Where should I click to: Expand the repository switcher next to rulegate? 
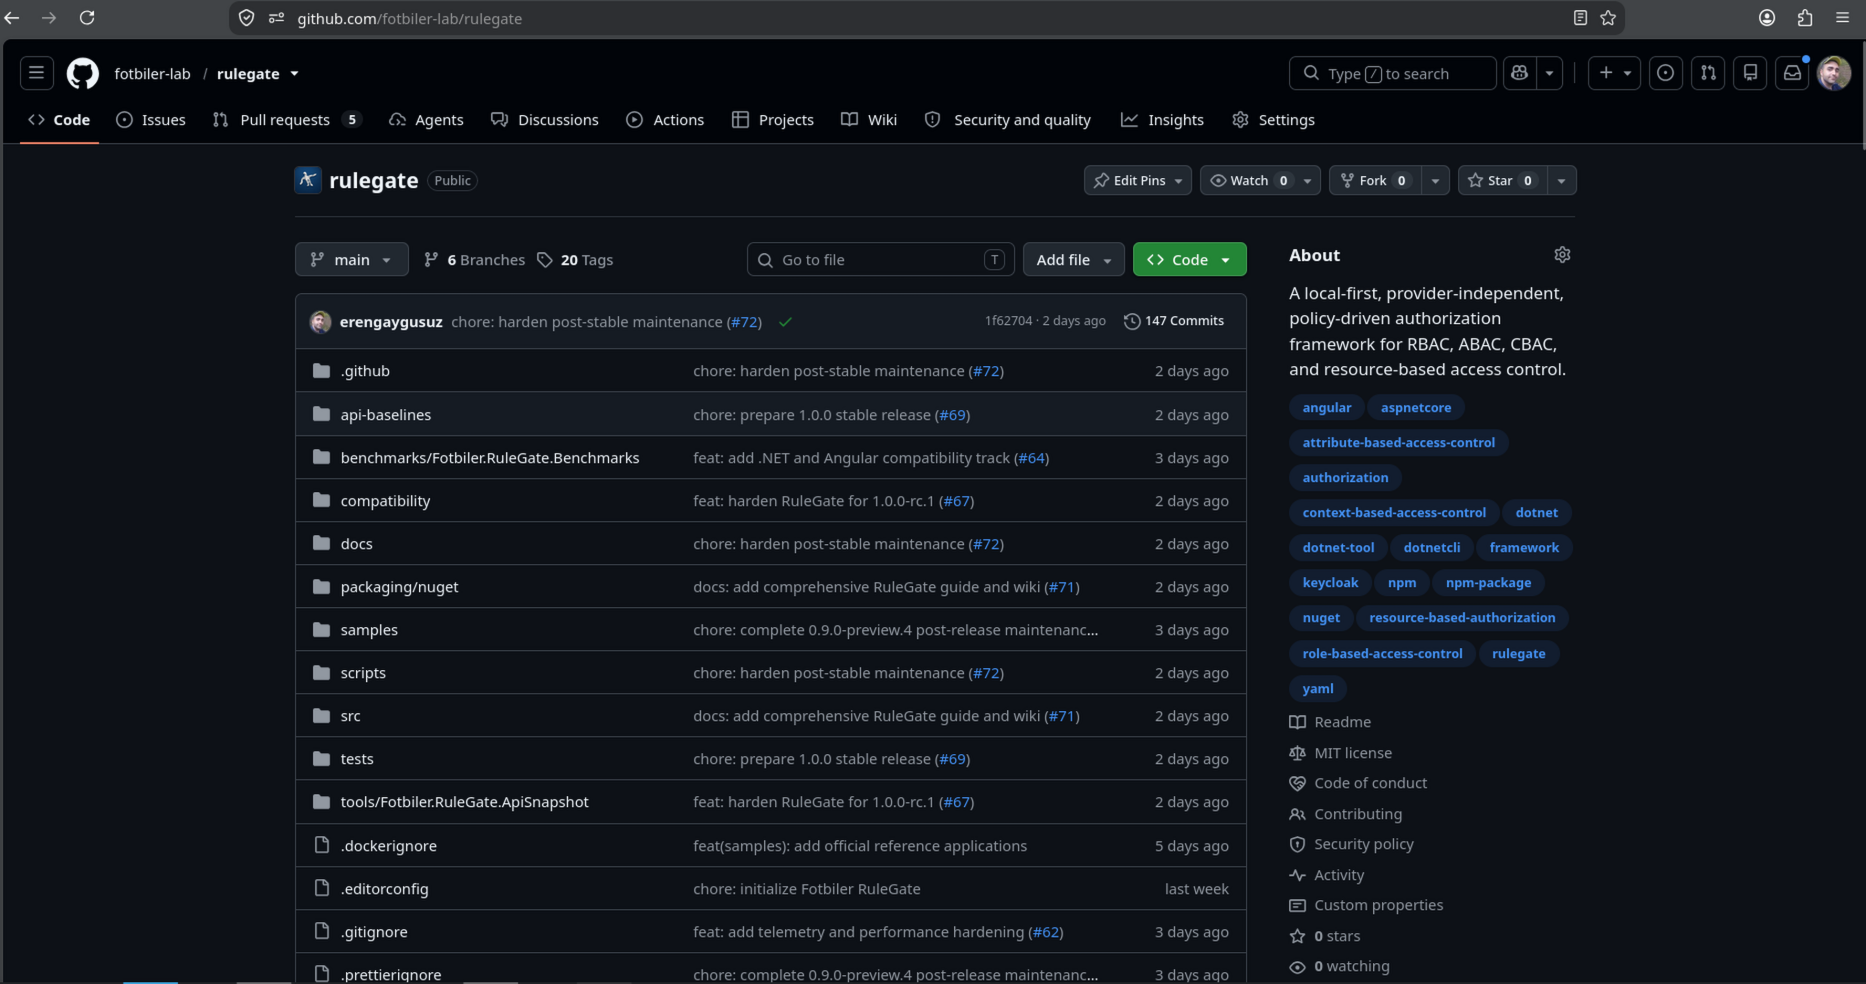coord(294,74)
